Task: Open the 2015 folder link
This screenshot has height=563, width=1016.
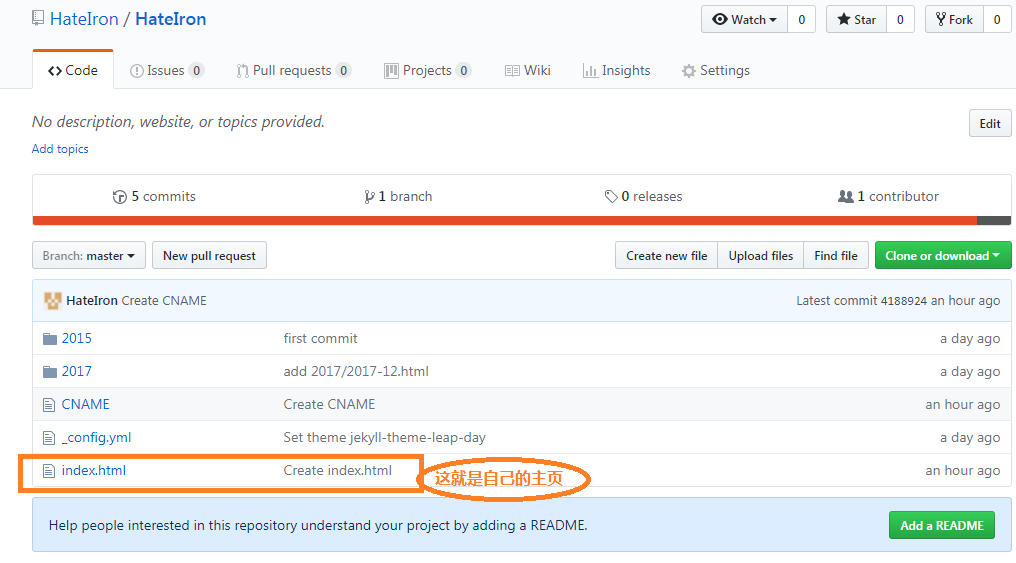Action: 76,338
